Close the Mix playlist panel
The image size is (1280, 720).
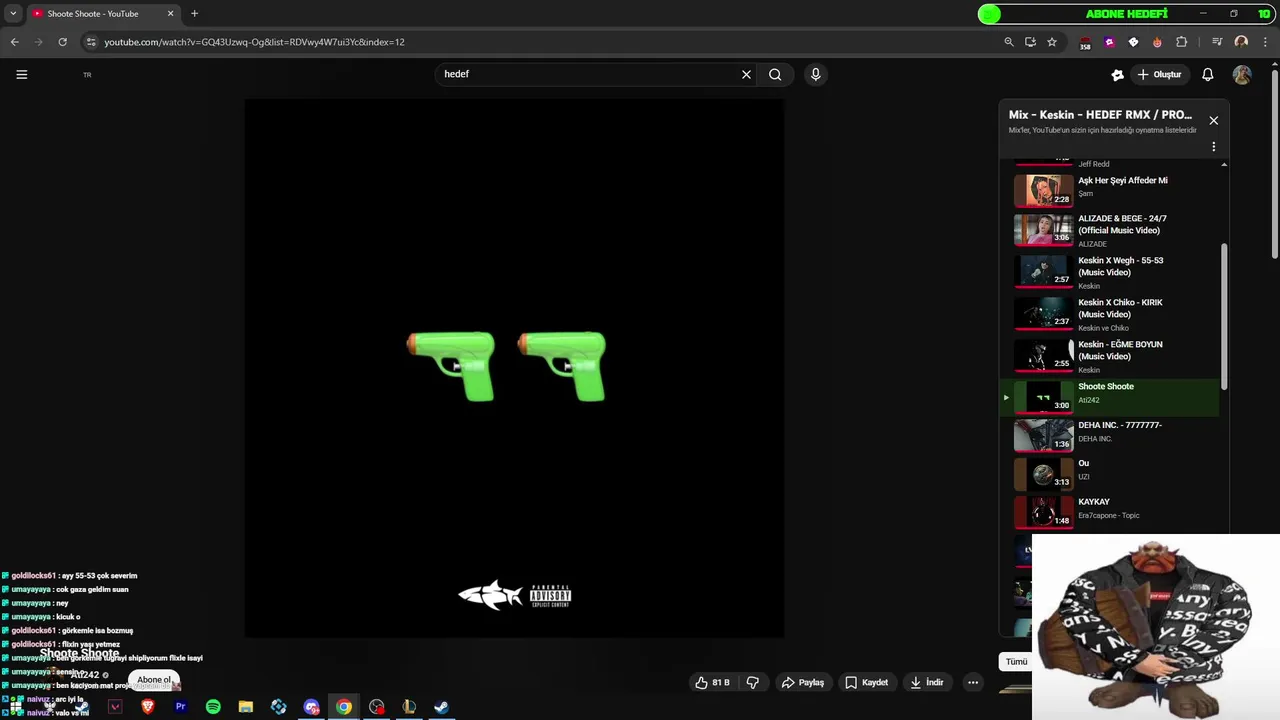tap(1213, 120)
